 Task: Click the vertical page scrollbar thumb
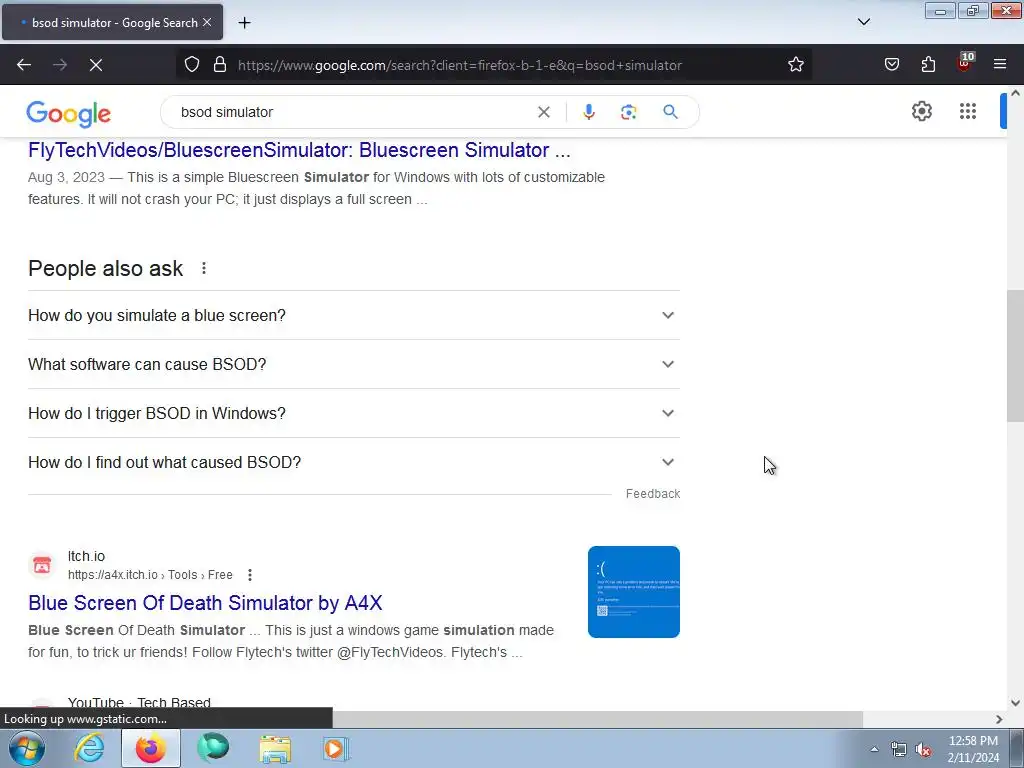click(1015, 356)
